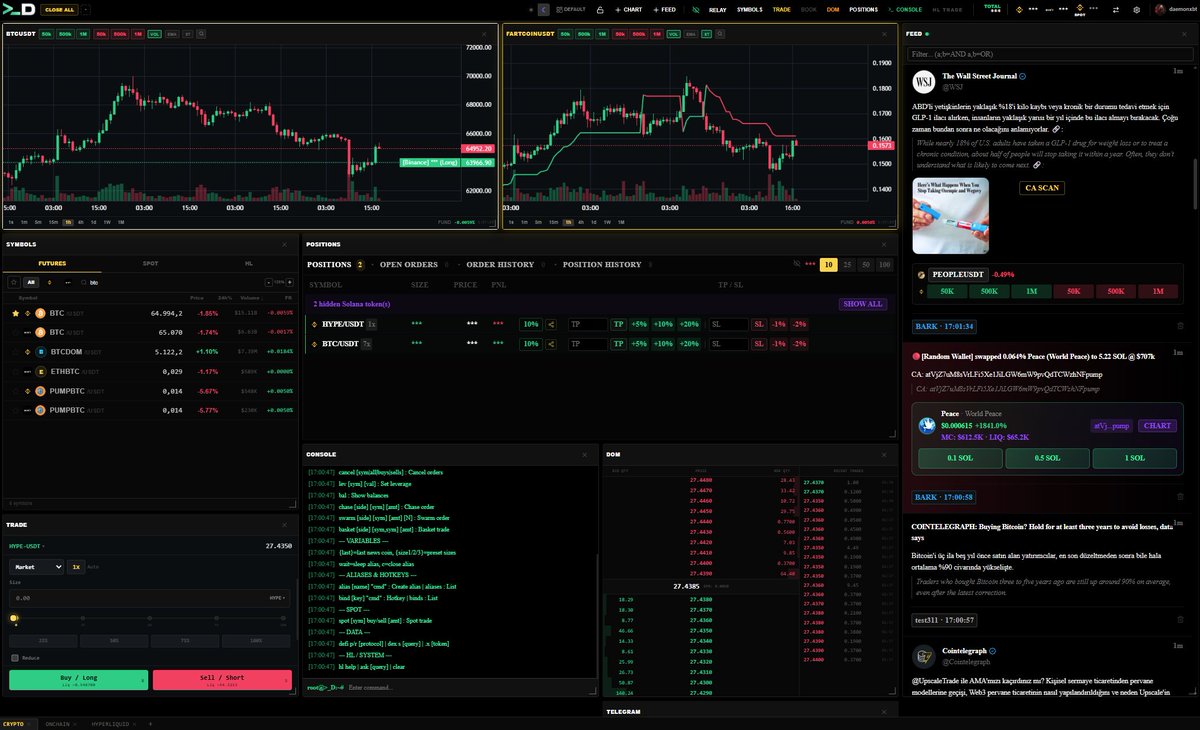1200x730 pixels.
Task: Click SHOW ALL hidden Solana tokens
Action: (862, 304)
